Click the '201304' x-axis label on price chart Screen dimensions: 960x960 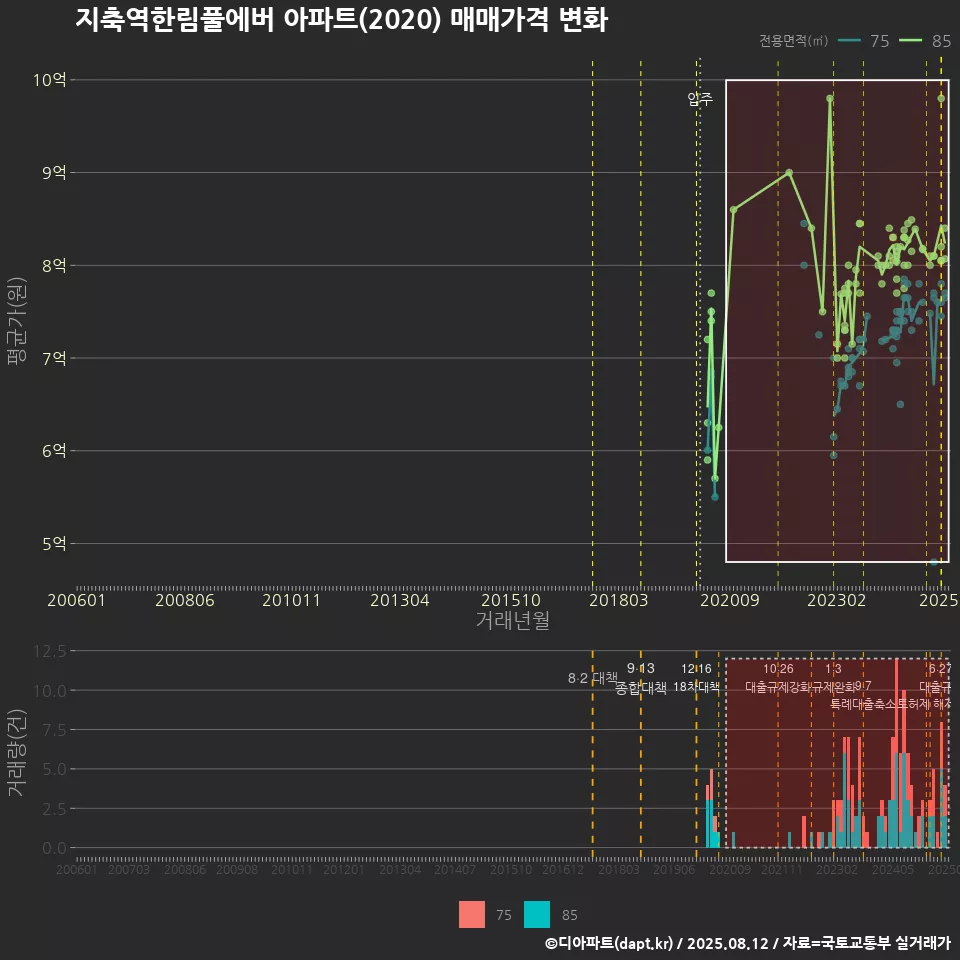click(x=399, y=600)
